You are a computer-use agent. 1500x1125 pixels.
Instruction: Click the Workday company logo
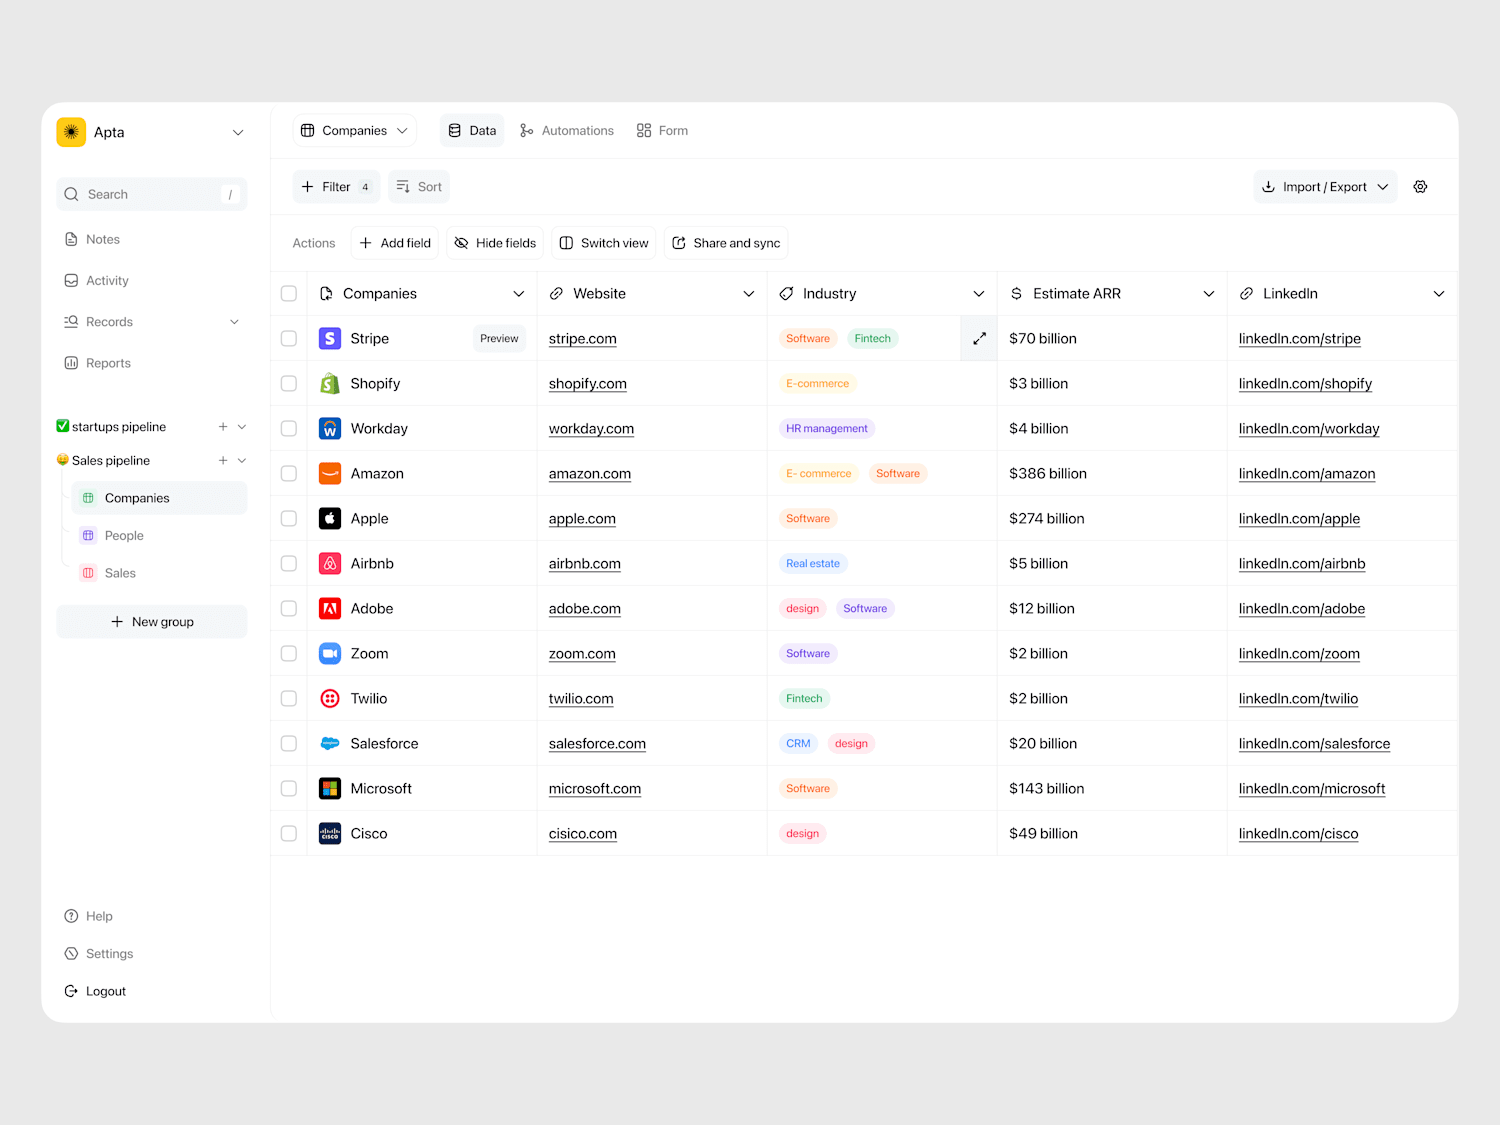coord(330,429)
